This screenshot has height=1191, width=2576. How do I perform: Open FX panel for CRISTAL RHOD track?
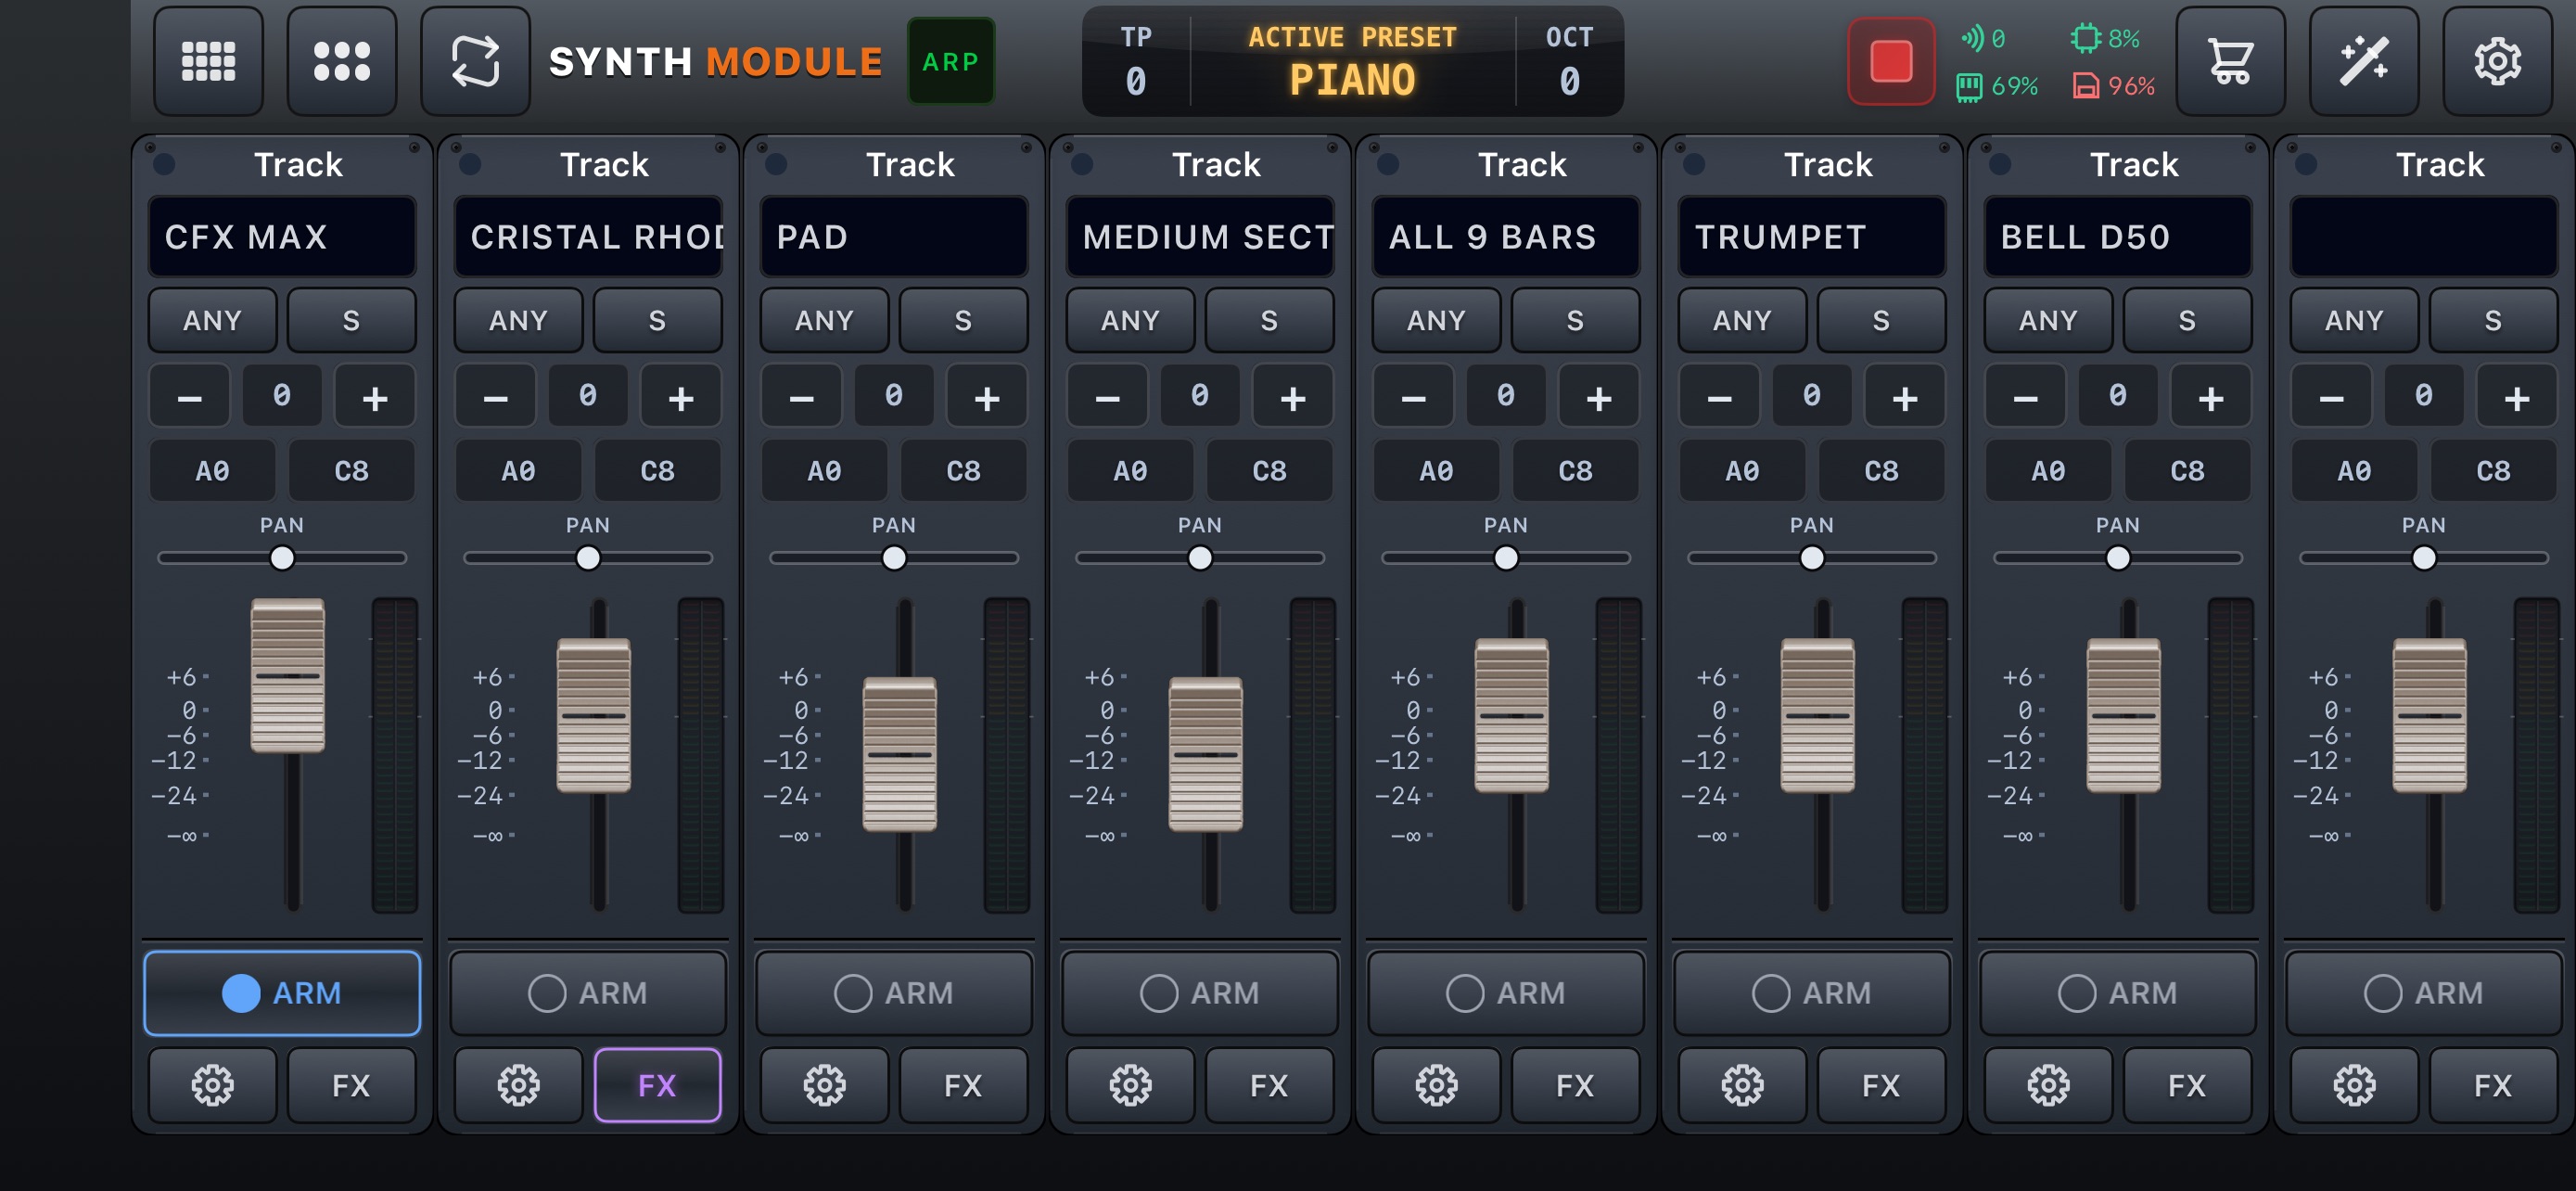[x=657, y=1085]
